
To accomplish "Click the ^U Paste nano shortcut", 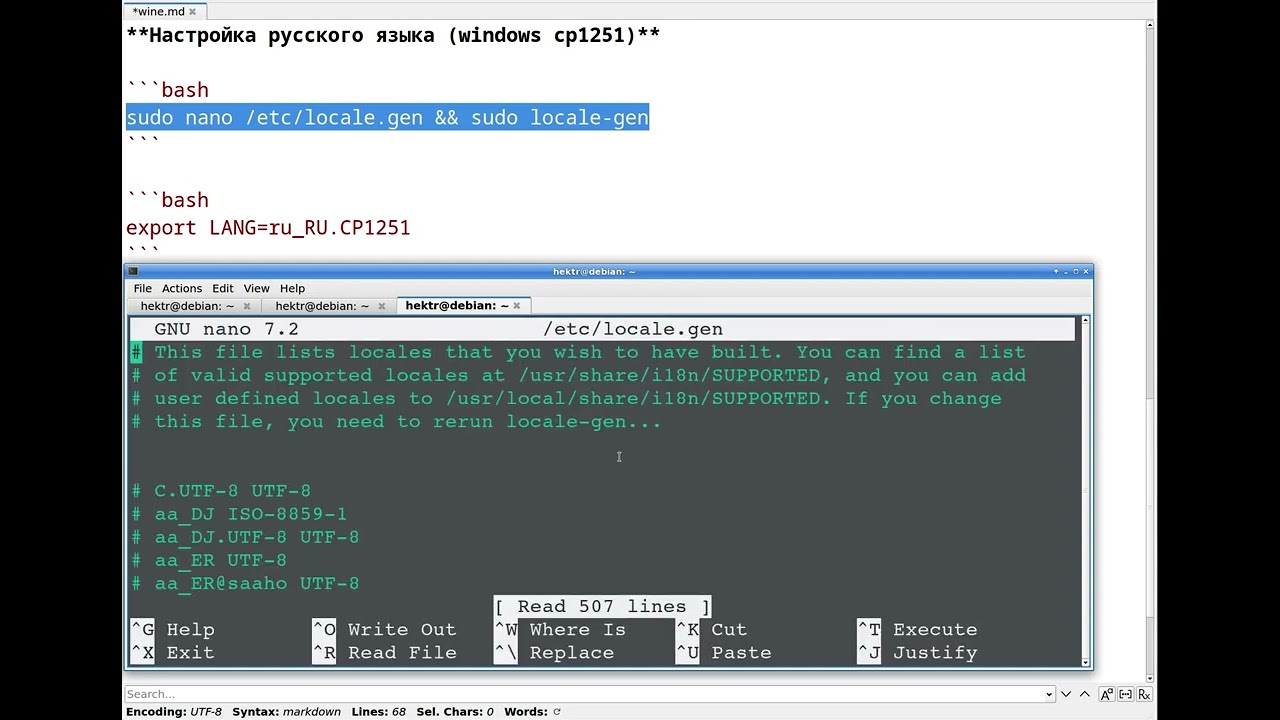I will (724, 653).
